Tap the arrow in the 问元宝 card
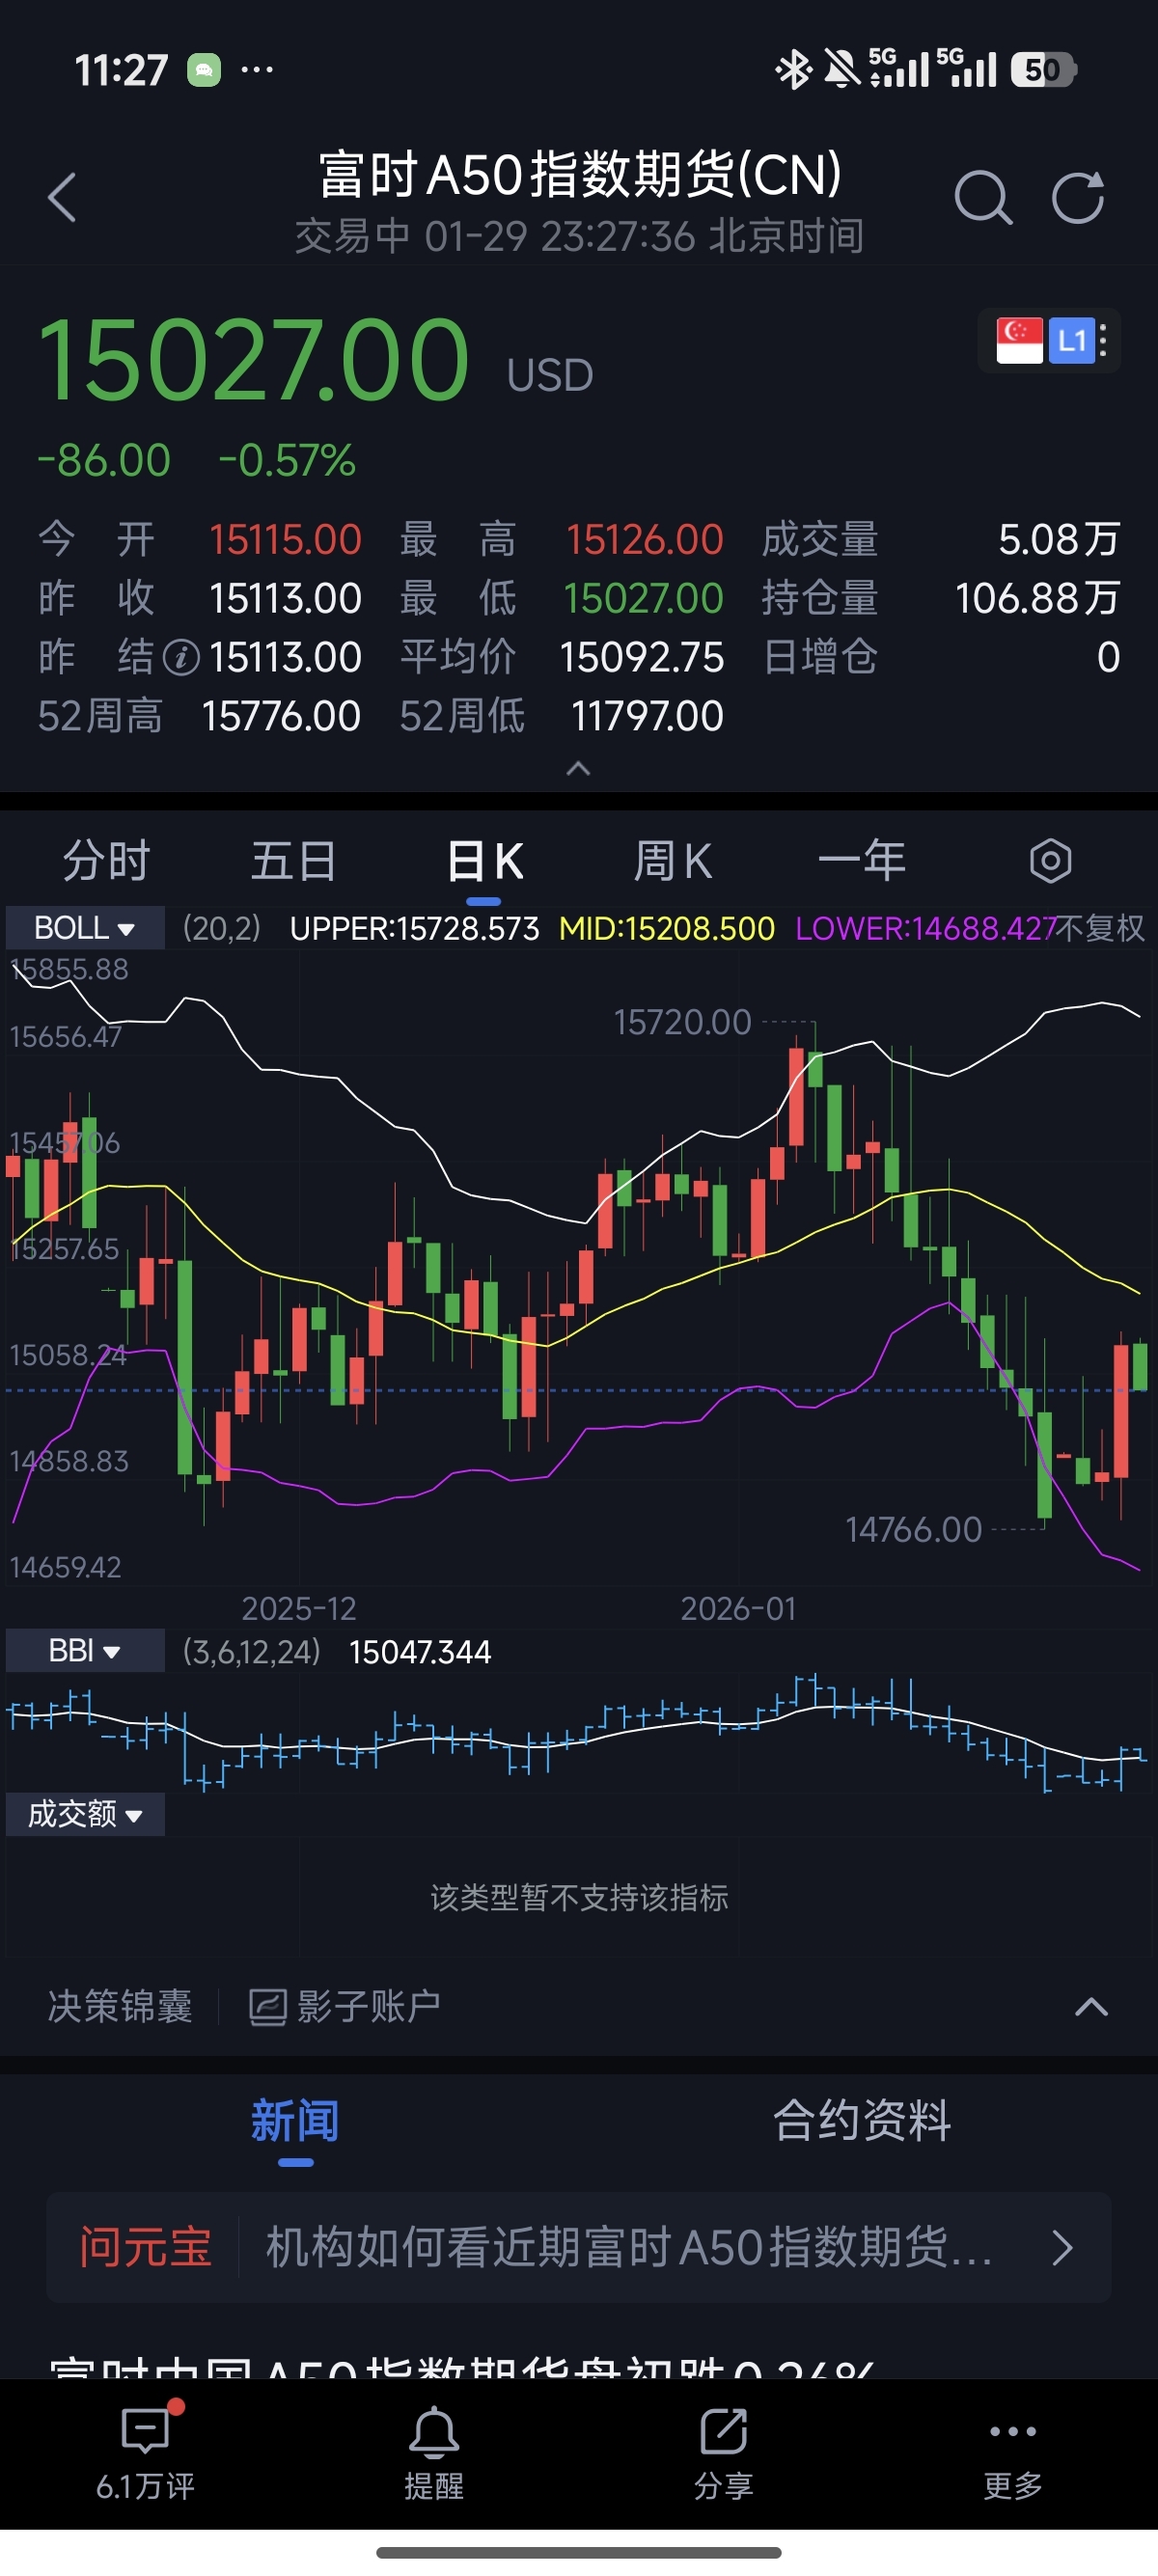Image resolution: width=1158 pixels, height=2576 pixels. click(1062, 2248)
